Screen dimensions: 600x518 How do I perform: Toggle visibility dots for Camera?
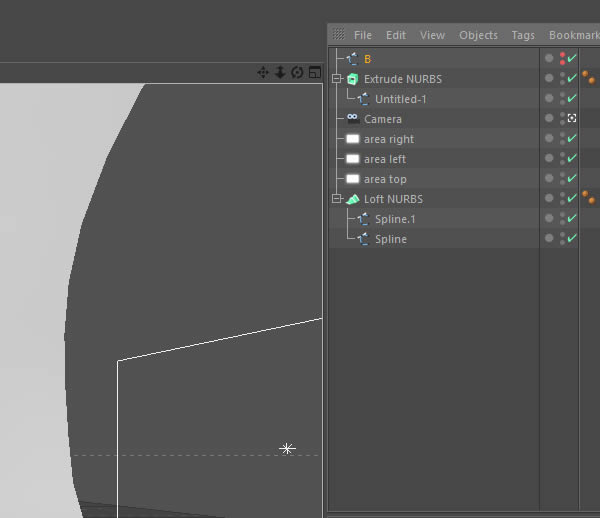tap(562, 119)
